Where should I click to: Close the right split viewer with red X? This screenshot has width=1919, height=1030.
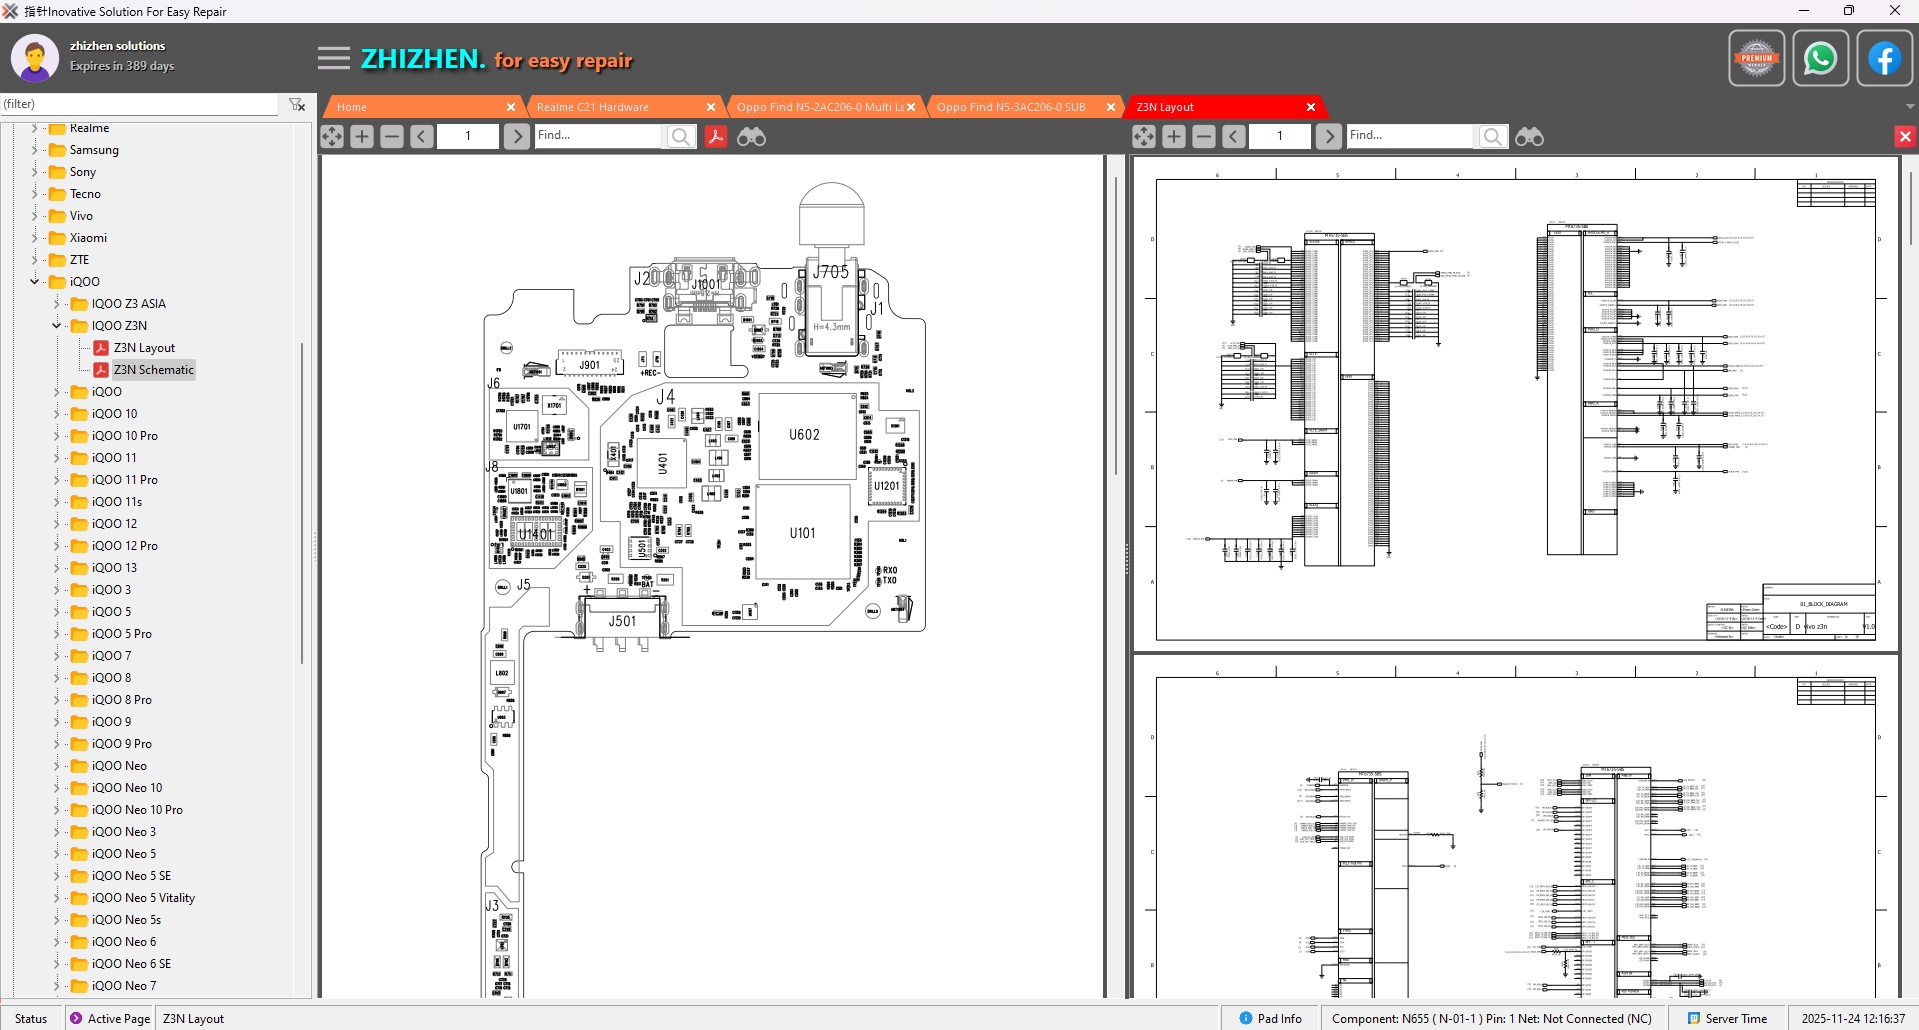pyautogui.click(x=1905, y=136)
